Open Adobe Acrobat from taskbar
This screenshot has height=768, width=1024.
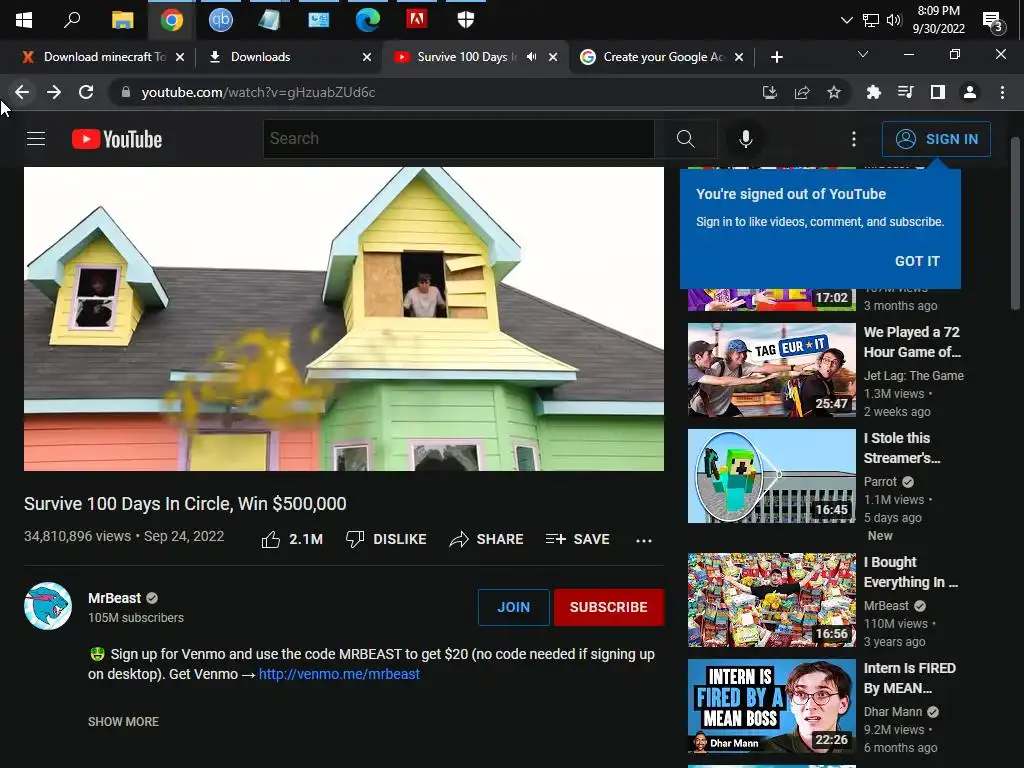pyautogui.click(x=417, y=20)
